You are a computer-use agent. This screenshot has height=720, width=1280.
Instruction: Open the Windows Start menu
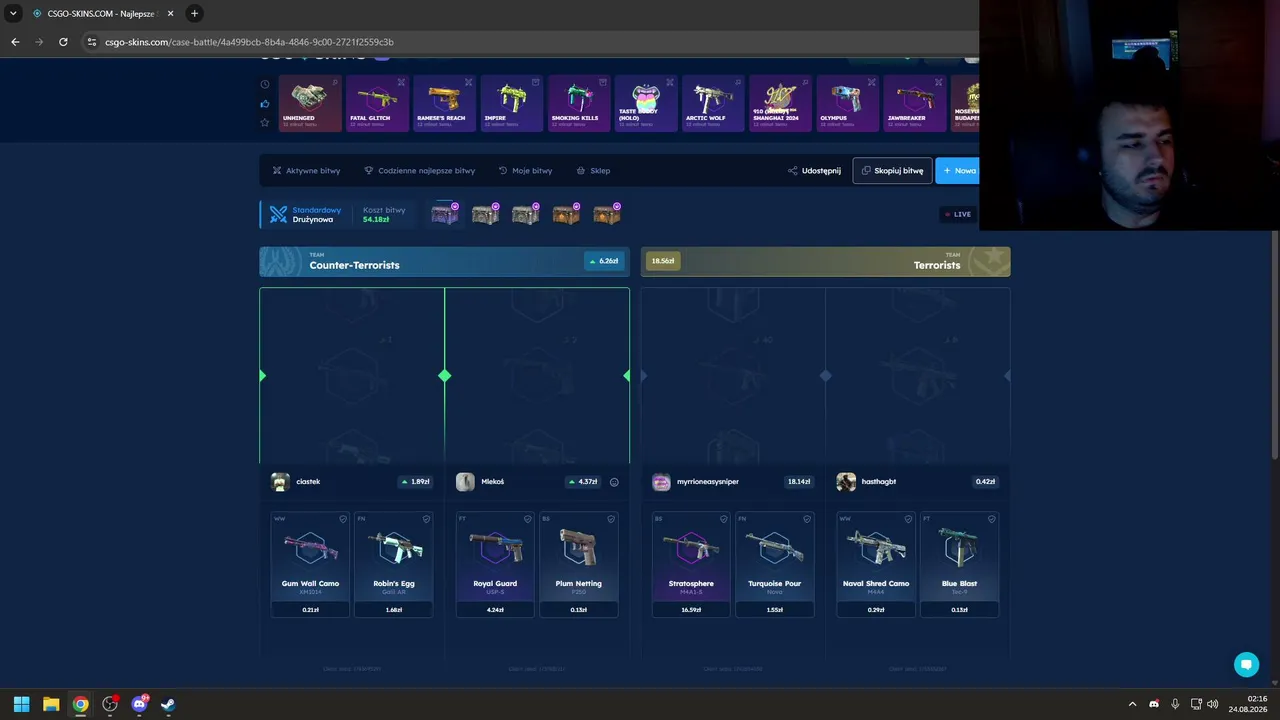pyautogui.click(x=21, y=704)
